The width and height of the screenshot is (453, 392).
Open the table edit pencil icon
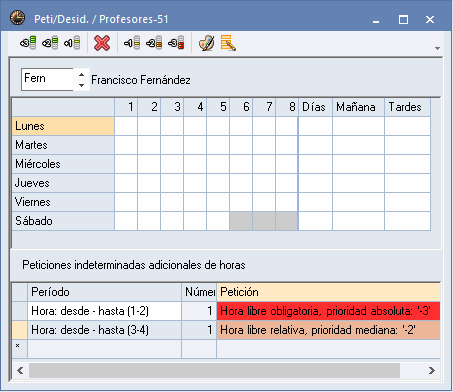tap(228, 43)
